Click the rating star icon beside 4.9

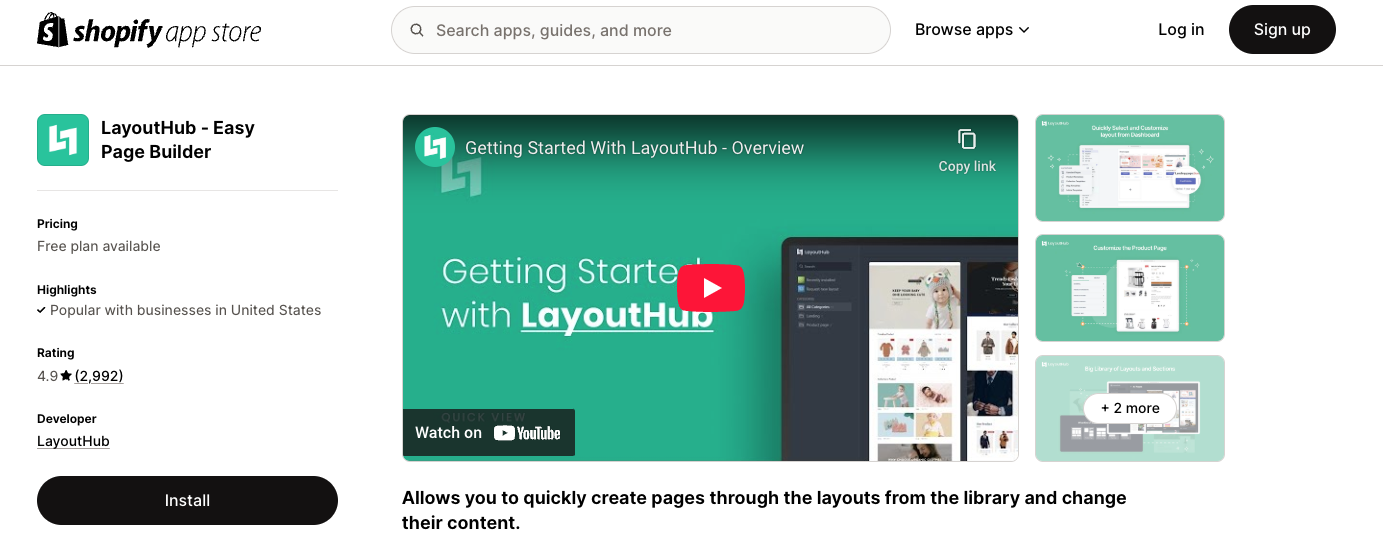(66, 376)
